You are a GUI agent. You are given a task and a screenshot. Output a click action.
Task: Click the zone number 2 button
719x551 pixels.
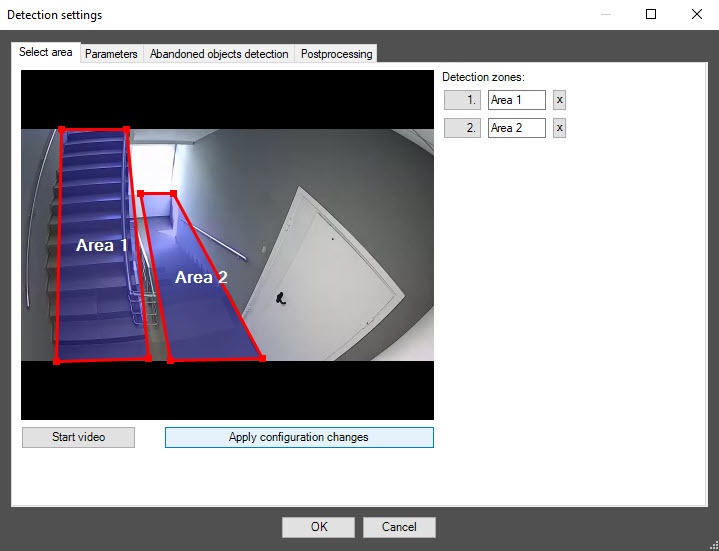tap(462, 128)
